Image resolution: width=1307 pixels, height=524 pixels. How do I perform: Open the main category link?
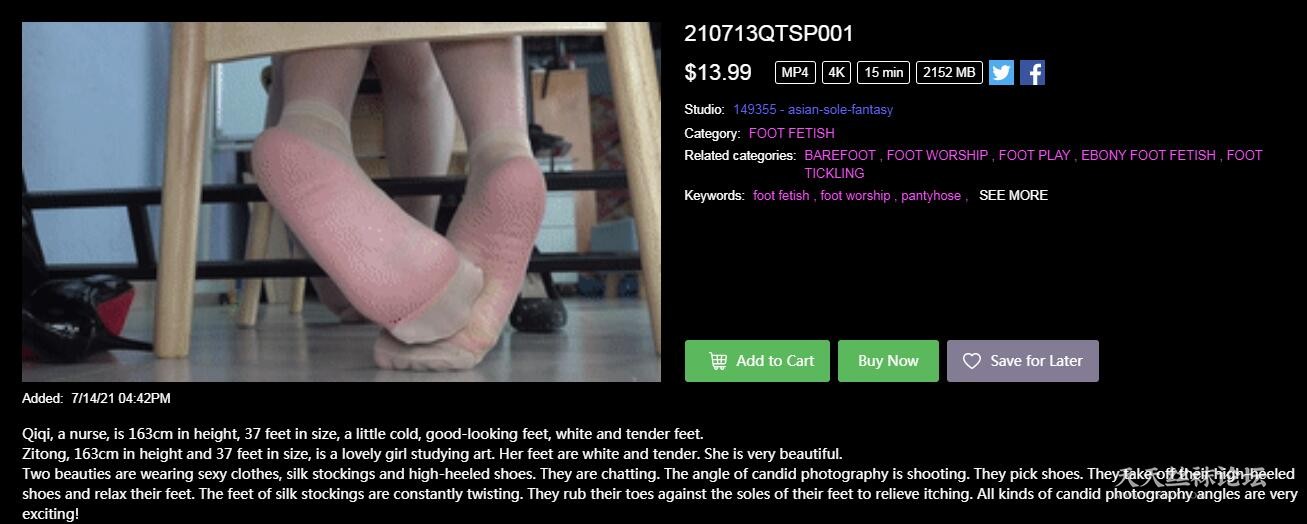791,133
